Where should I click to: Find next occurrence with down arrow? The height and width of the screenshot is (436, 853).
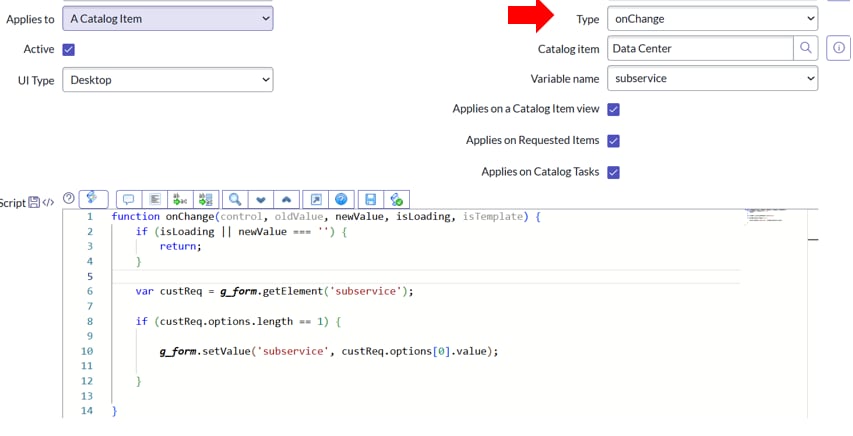[x=261, y=199]
